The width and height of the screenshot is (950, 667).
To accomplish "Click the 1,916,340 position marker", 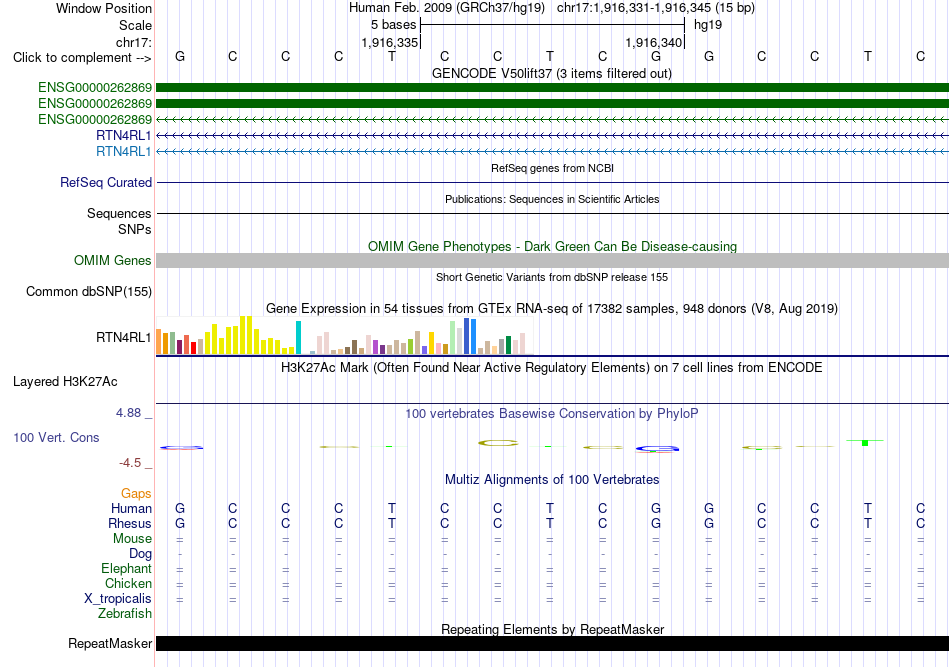I will (x=654, y=42).
